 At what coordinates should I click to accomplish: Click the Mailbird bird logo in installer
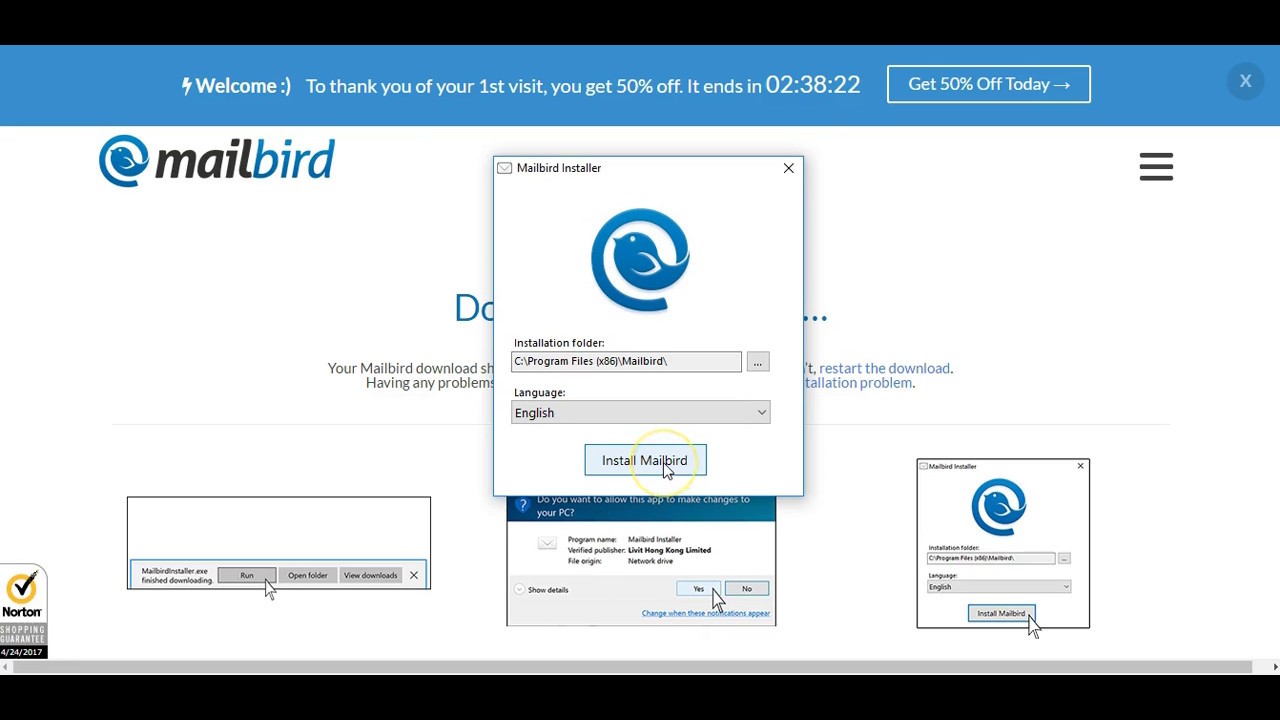click(640, 260)
